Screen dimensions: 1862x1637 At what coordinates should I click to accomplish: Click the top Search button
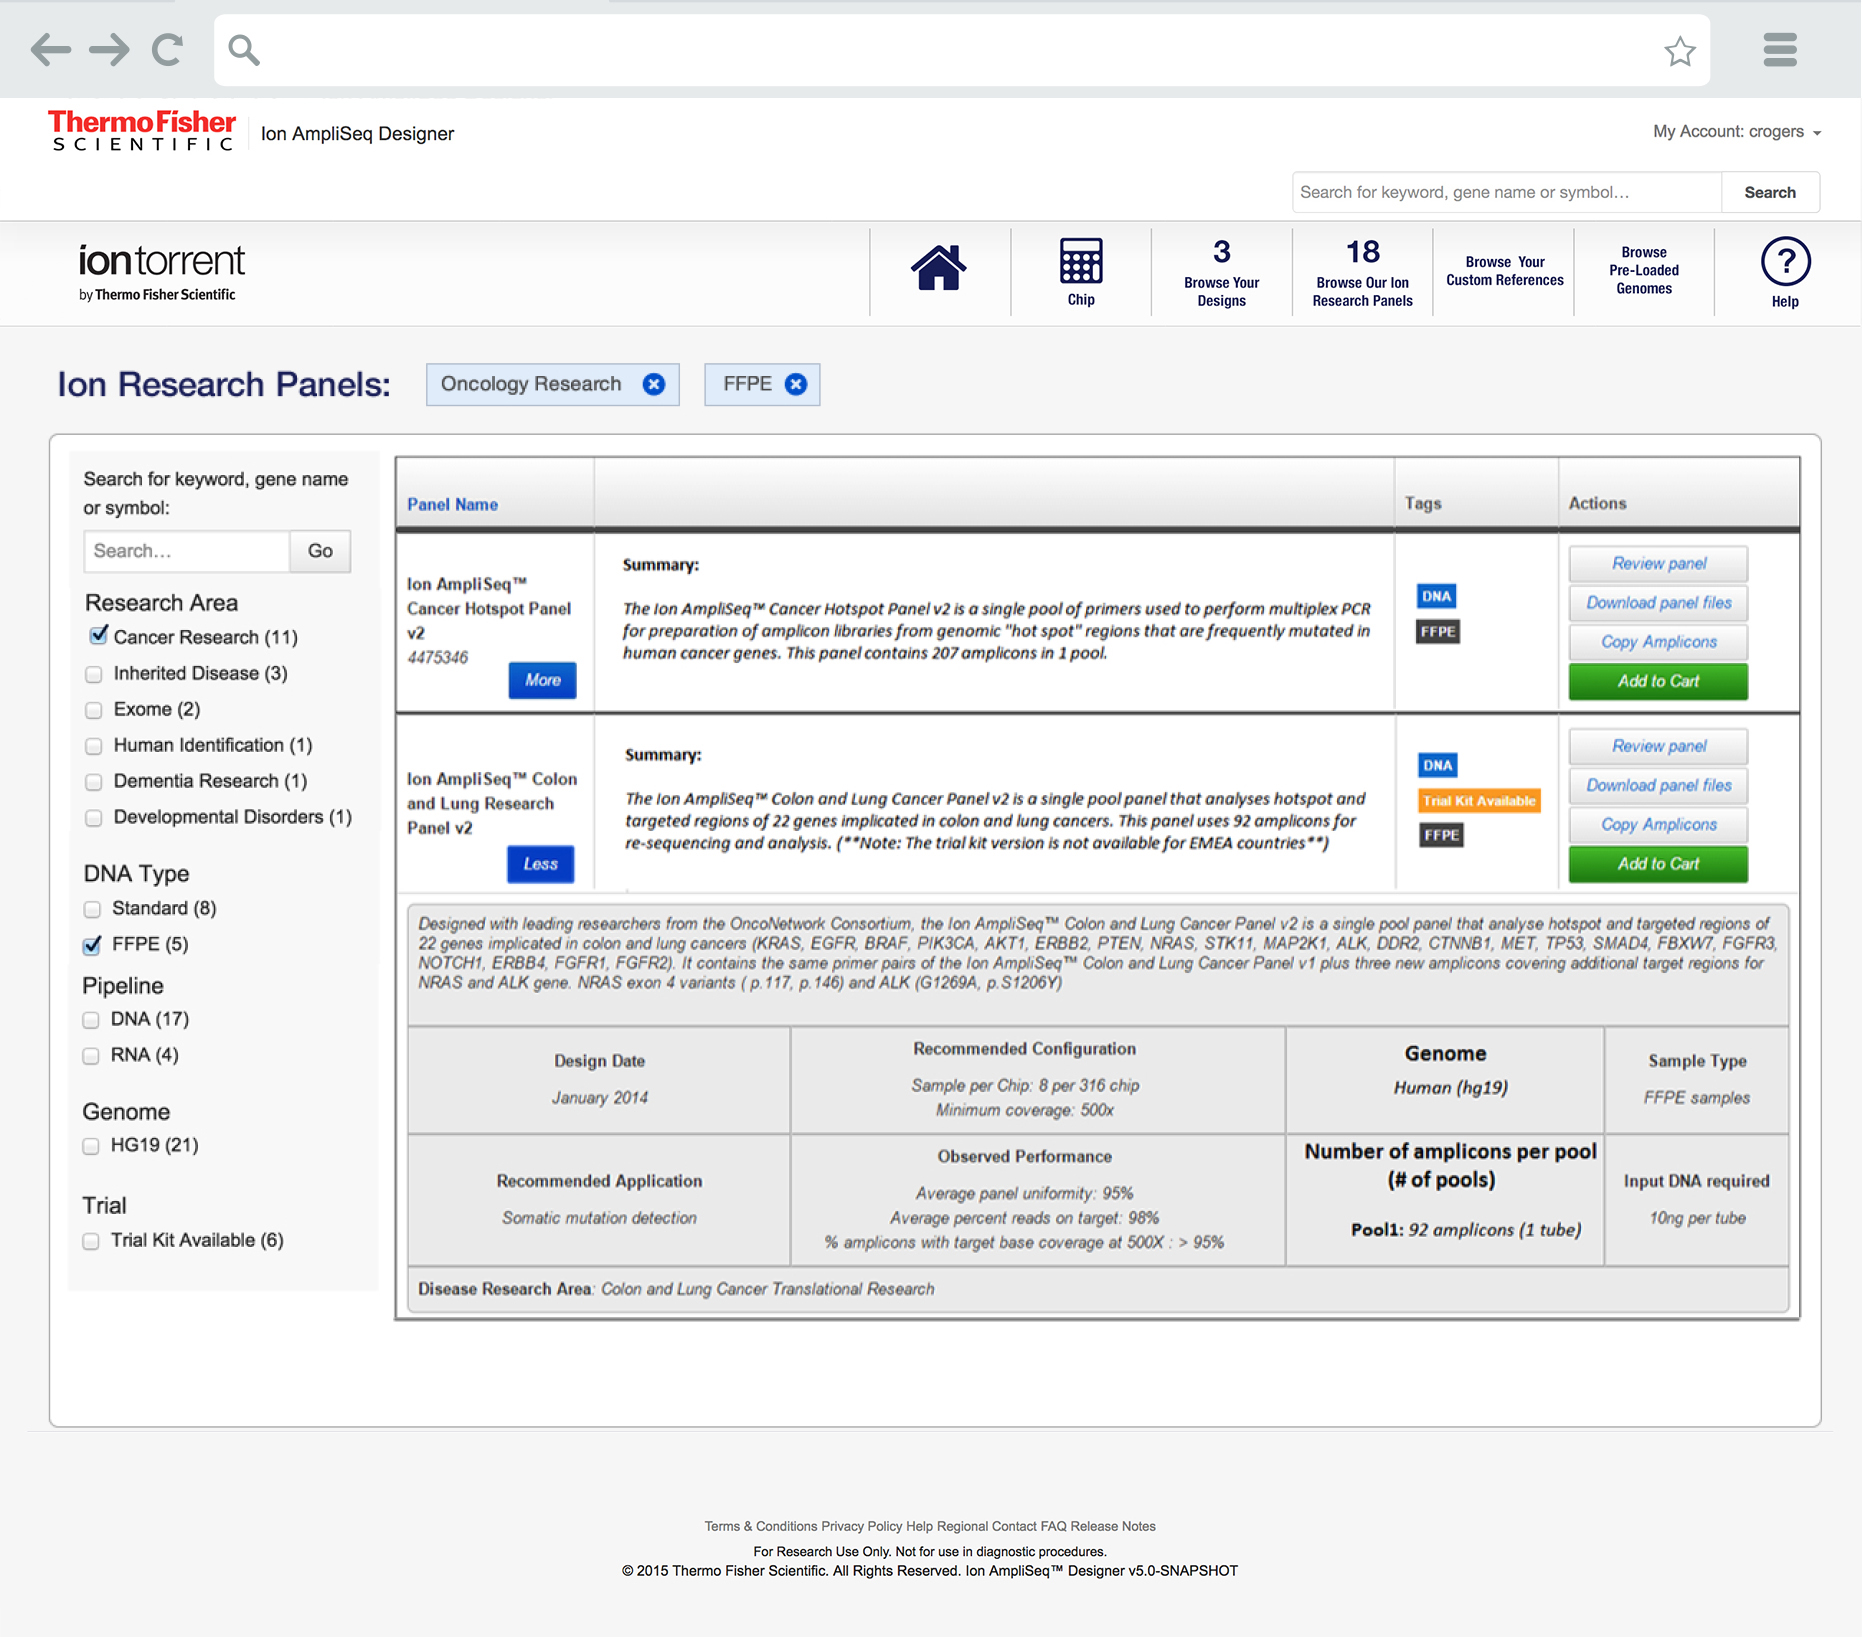pyautogui.click(x=1770, y=192)
